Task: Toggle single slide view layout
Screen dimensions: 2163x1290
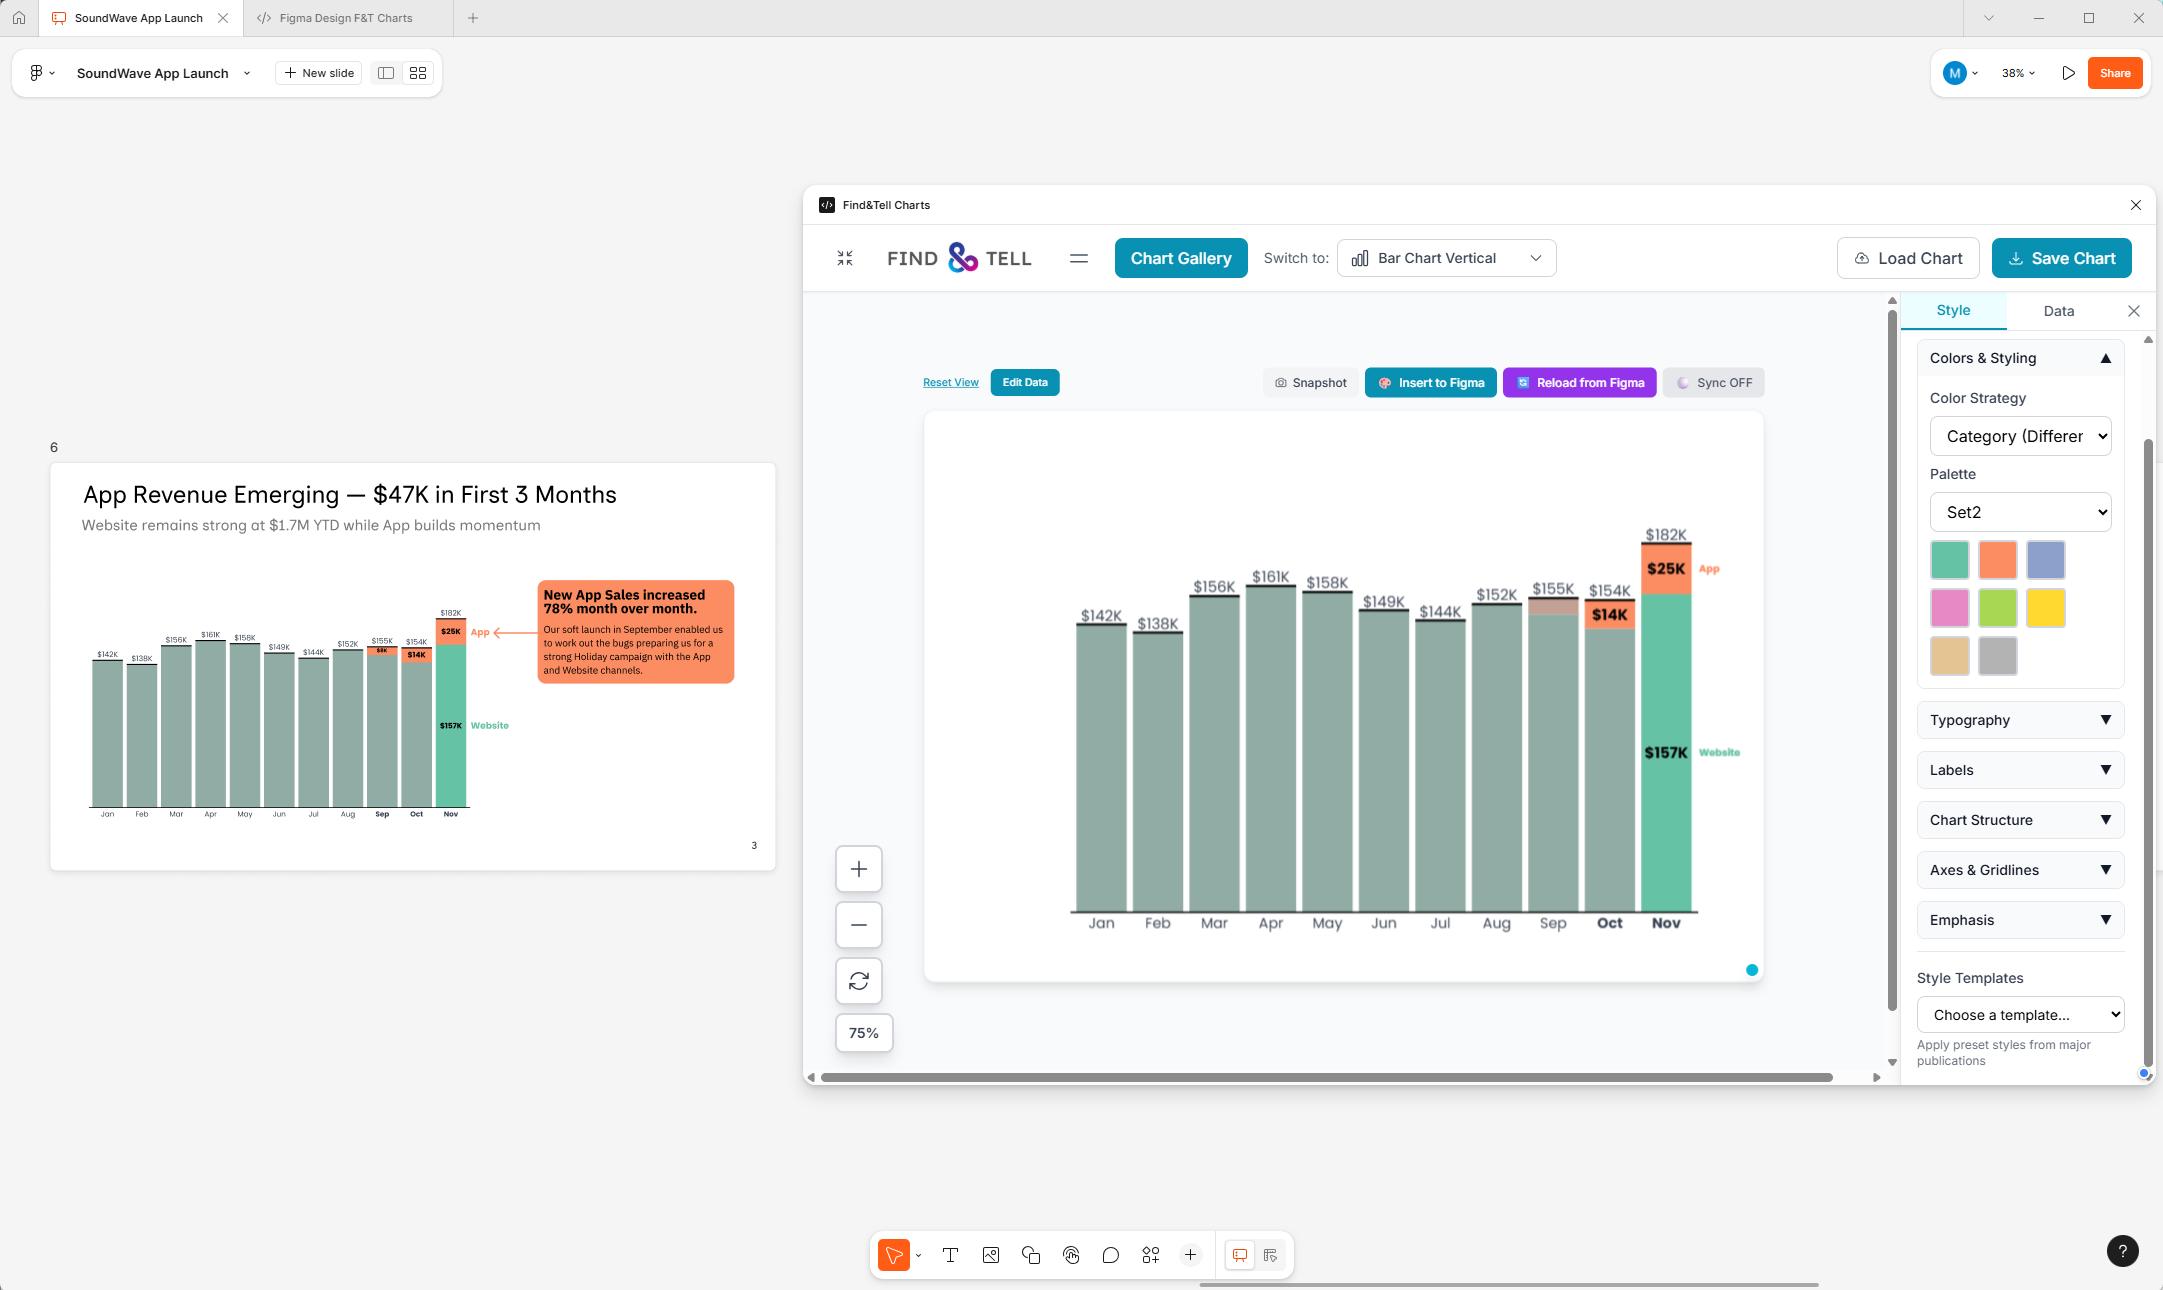Action: 386,73
